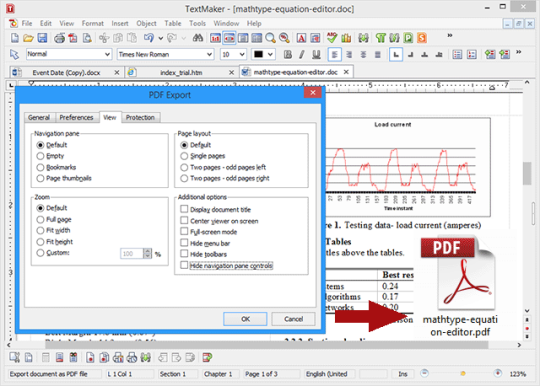Toggle Italic formatting
The height and width of the screenshot is (386, 540).
click(x=302, y=54)
